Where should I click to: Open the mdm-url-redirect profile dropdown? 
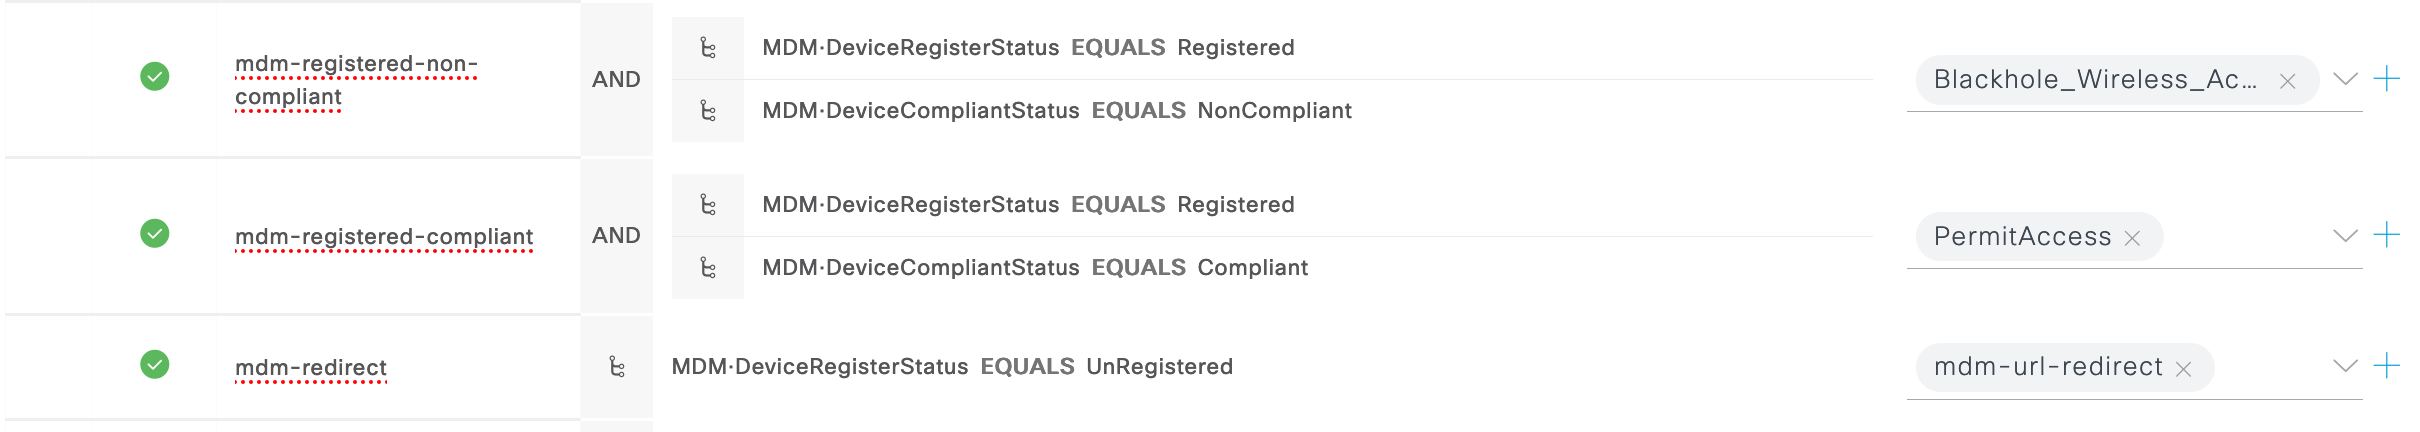point(2345,366)
